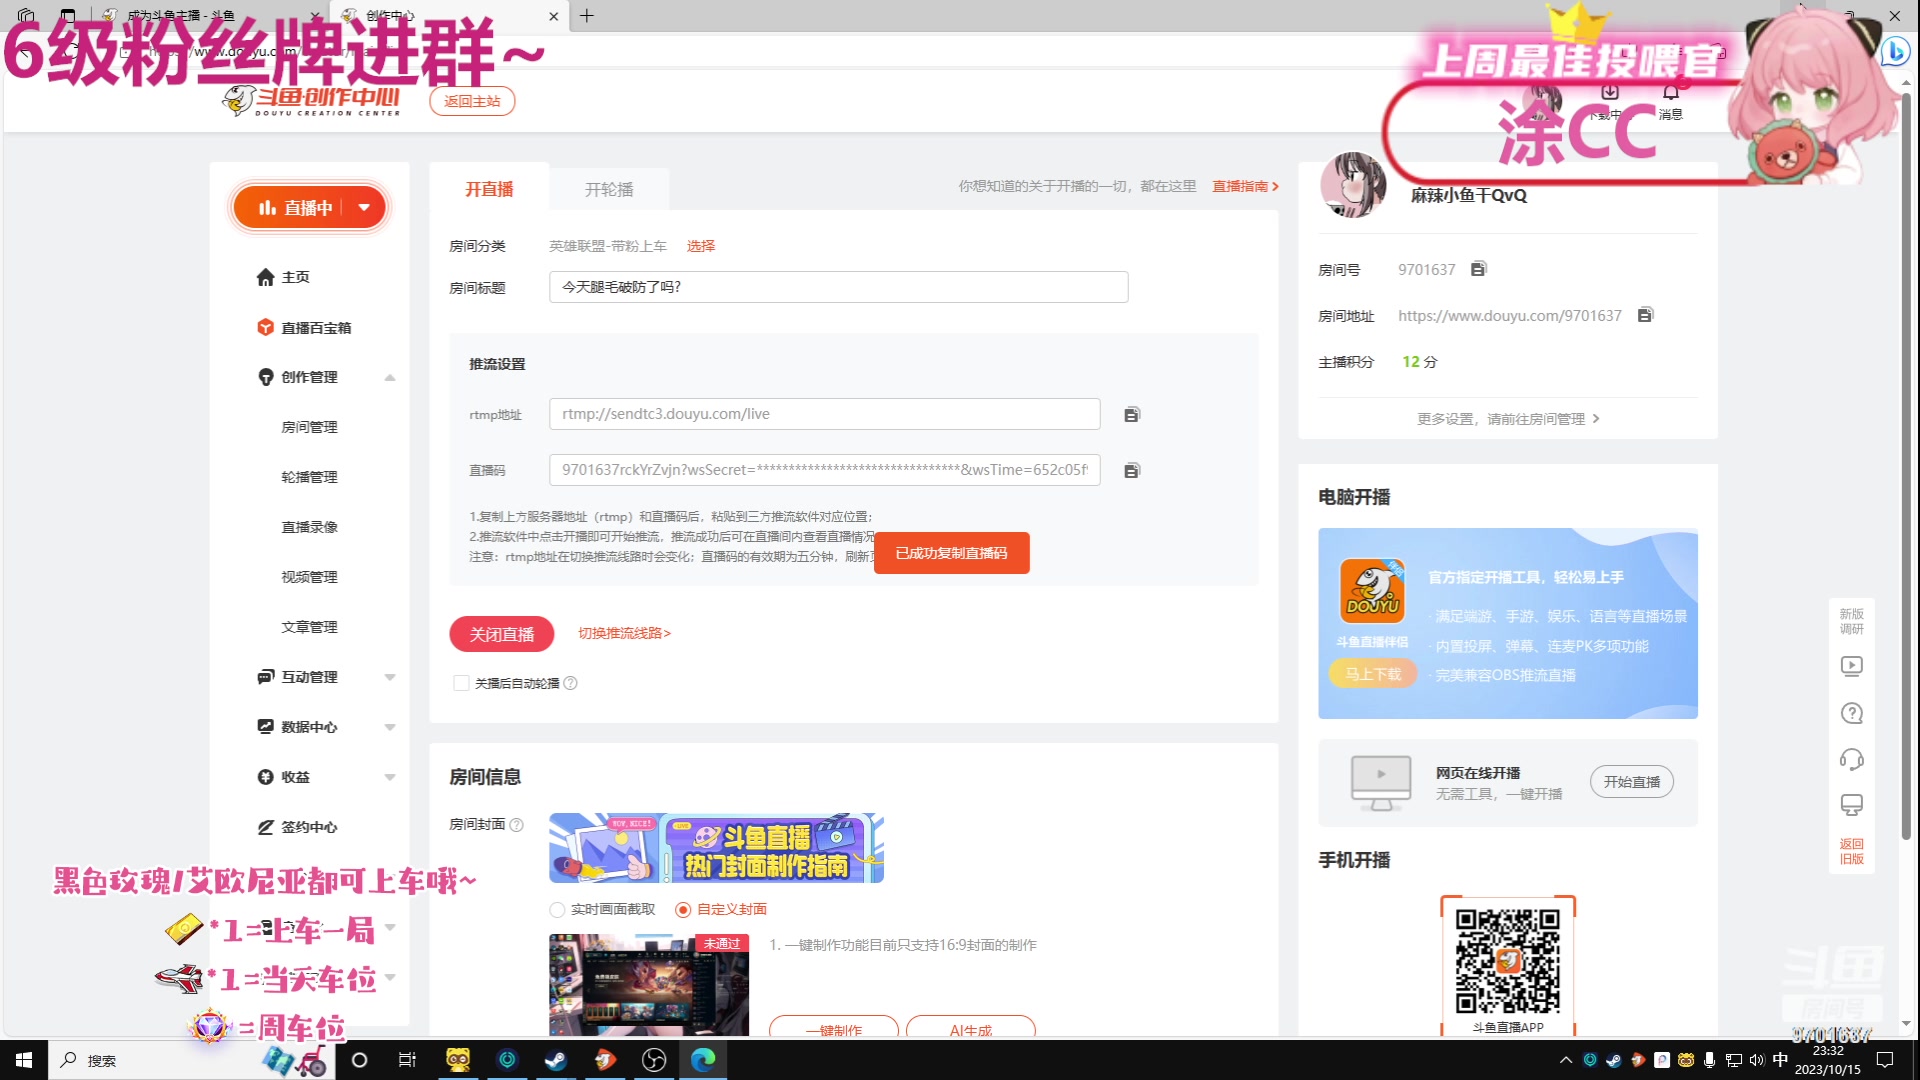The width and height of the screenshot is (1920, 1080).
Task: Copy the room number 9701637
Action: (x=1479, y=269)
